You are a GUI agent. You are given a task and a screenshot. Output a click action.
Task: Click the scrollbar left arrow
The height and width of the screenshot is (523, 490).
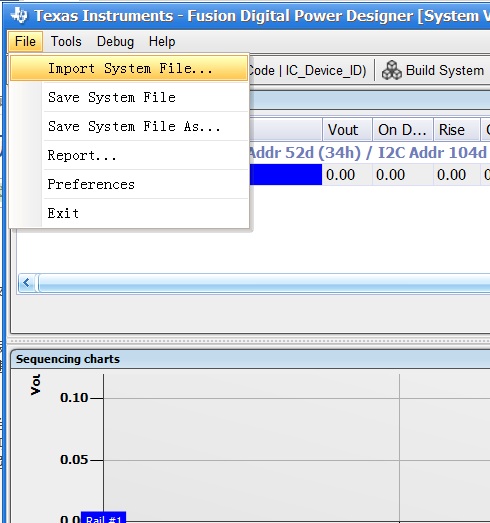[x=27, y=283]
